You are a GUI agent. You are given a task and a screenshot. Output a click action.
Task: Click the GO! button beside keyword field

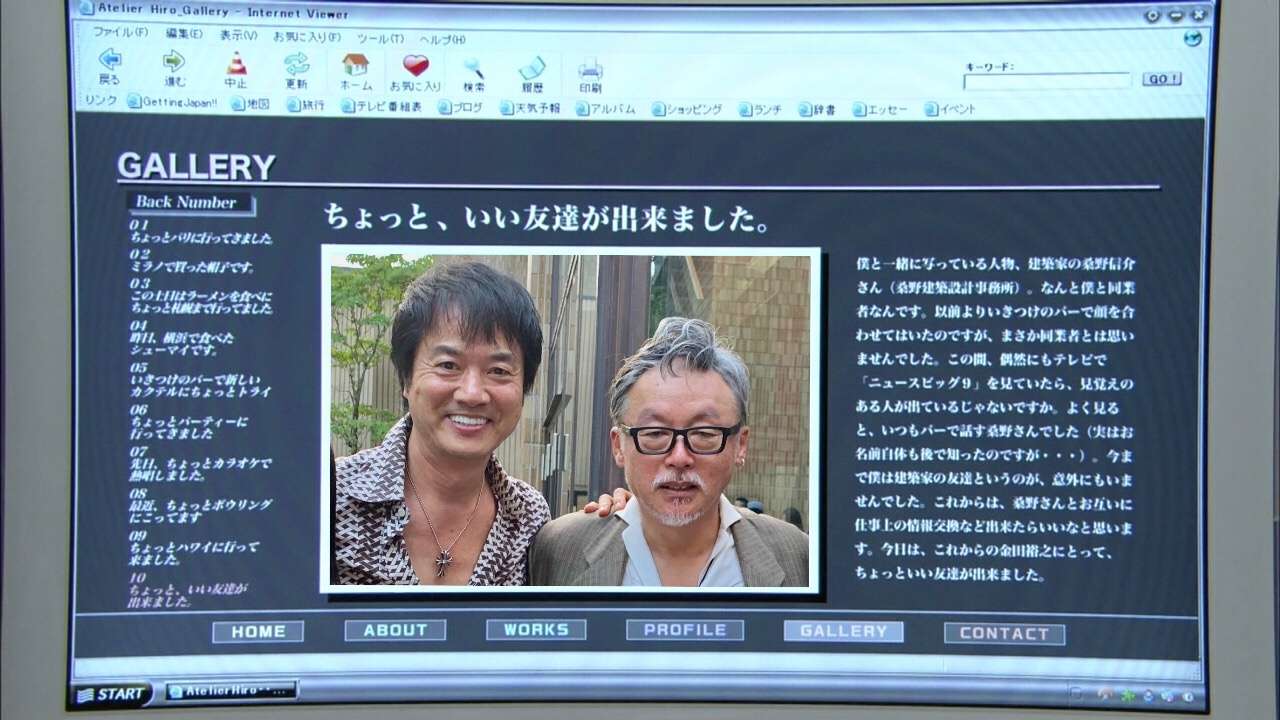point(1161,79)
